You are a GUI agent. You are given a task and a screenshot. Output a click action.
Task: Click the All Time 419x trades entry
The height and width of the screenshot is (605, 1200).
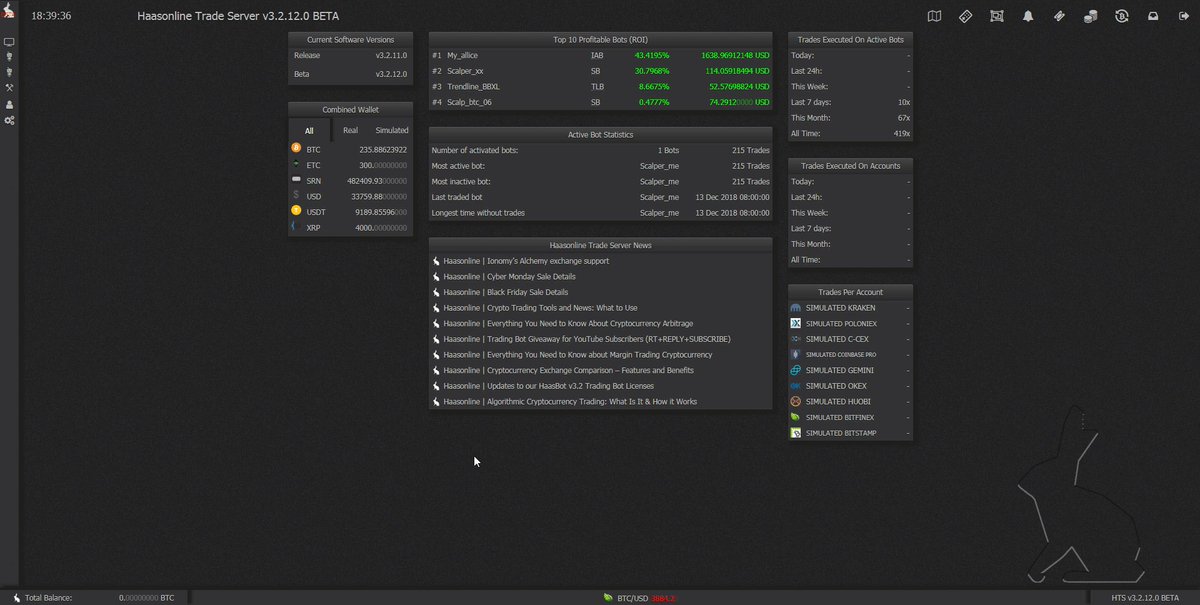pos(850,133)
